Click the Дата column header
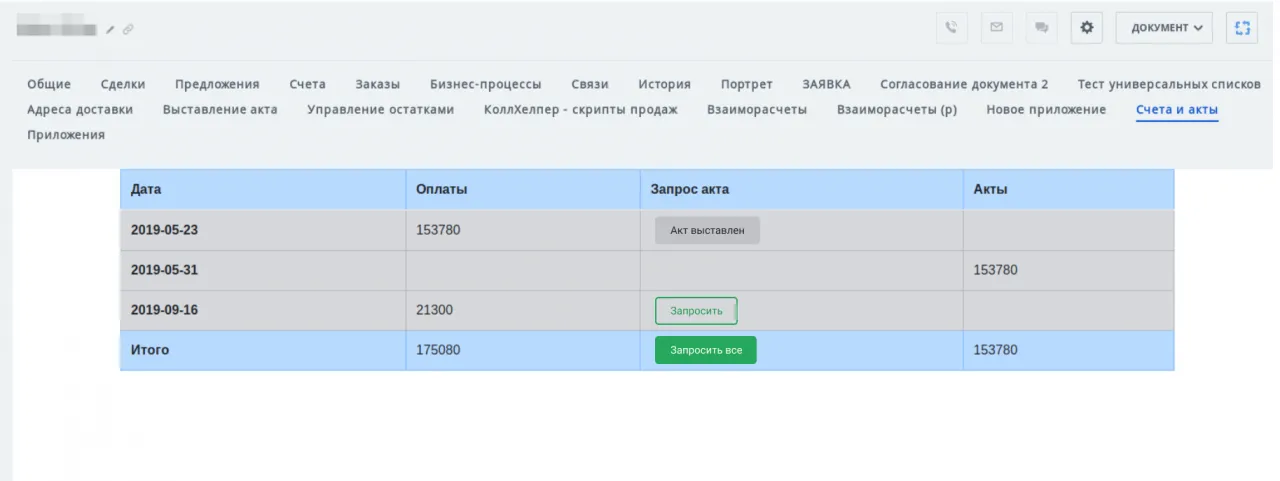Image resolution: width=1280 pixels, height=481 pixels. 146,189
